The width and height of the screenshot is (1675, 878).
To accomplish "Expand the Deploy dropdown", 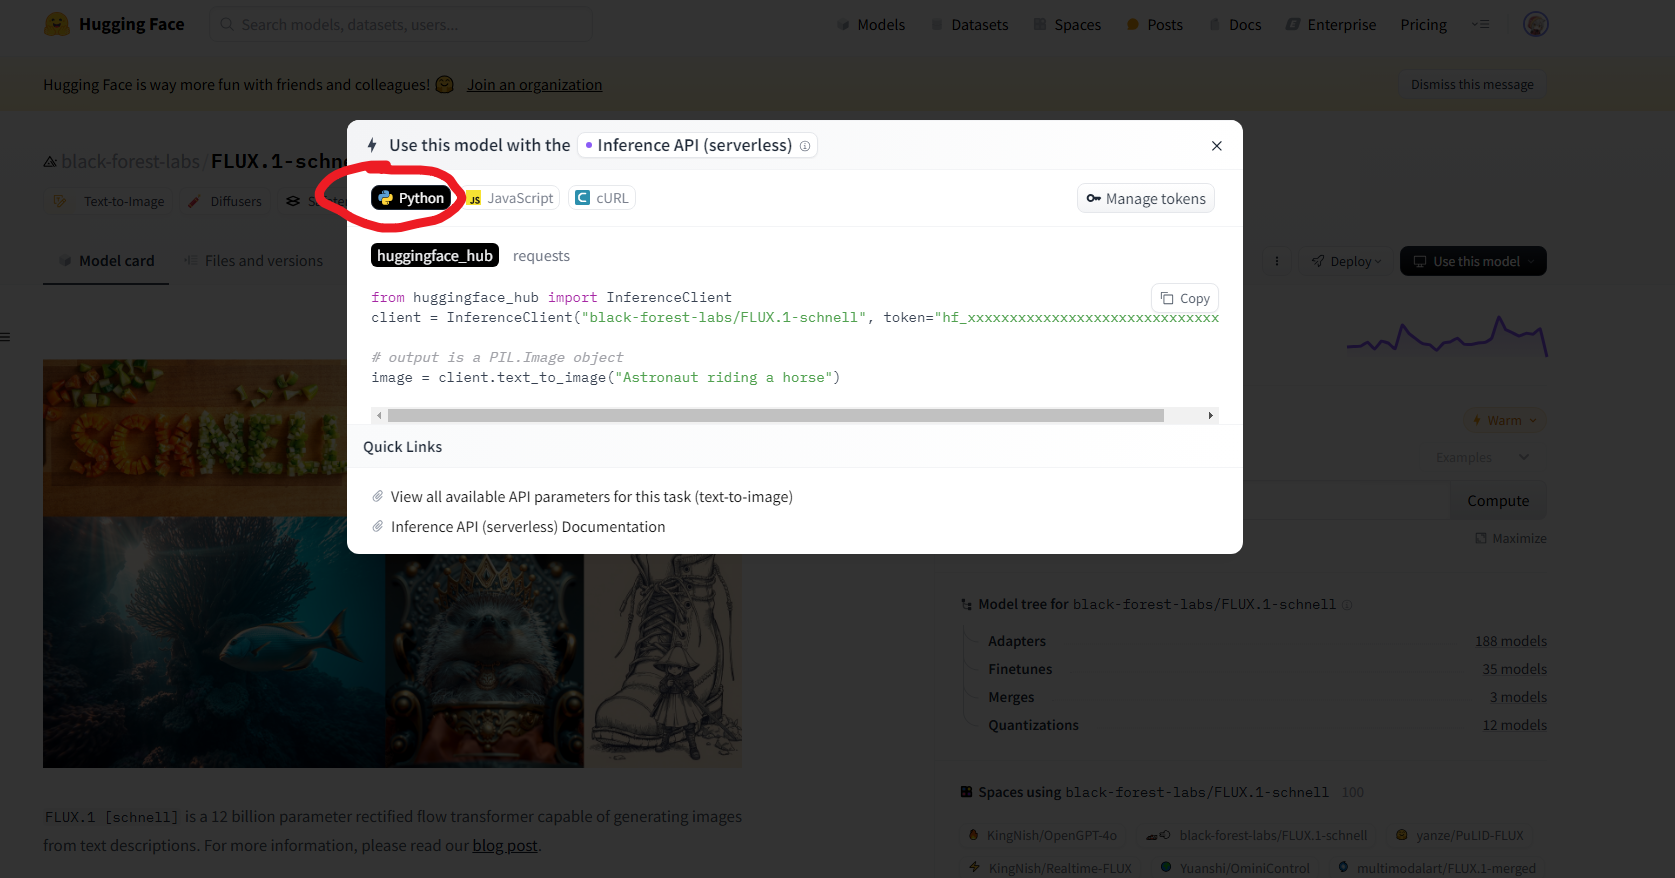I will (1346, 261).
